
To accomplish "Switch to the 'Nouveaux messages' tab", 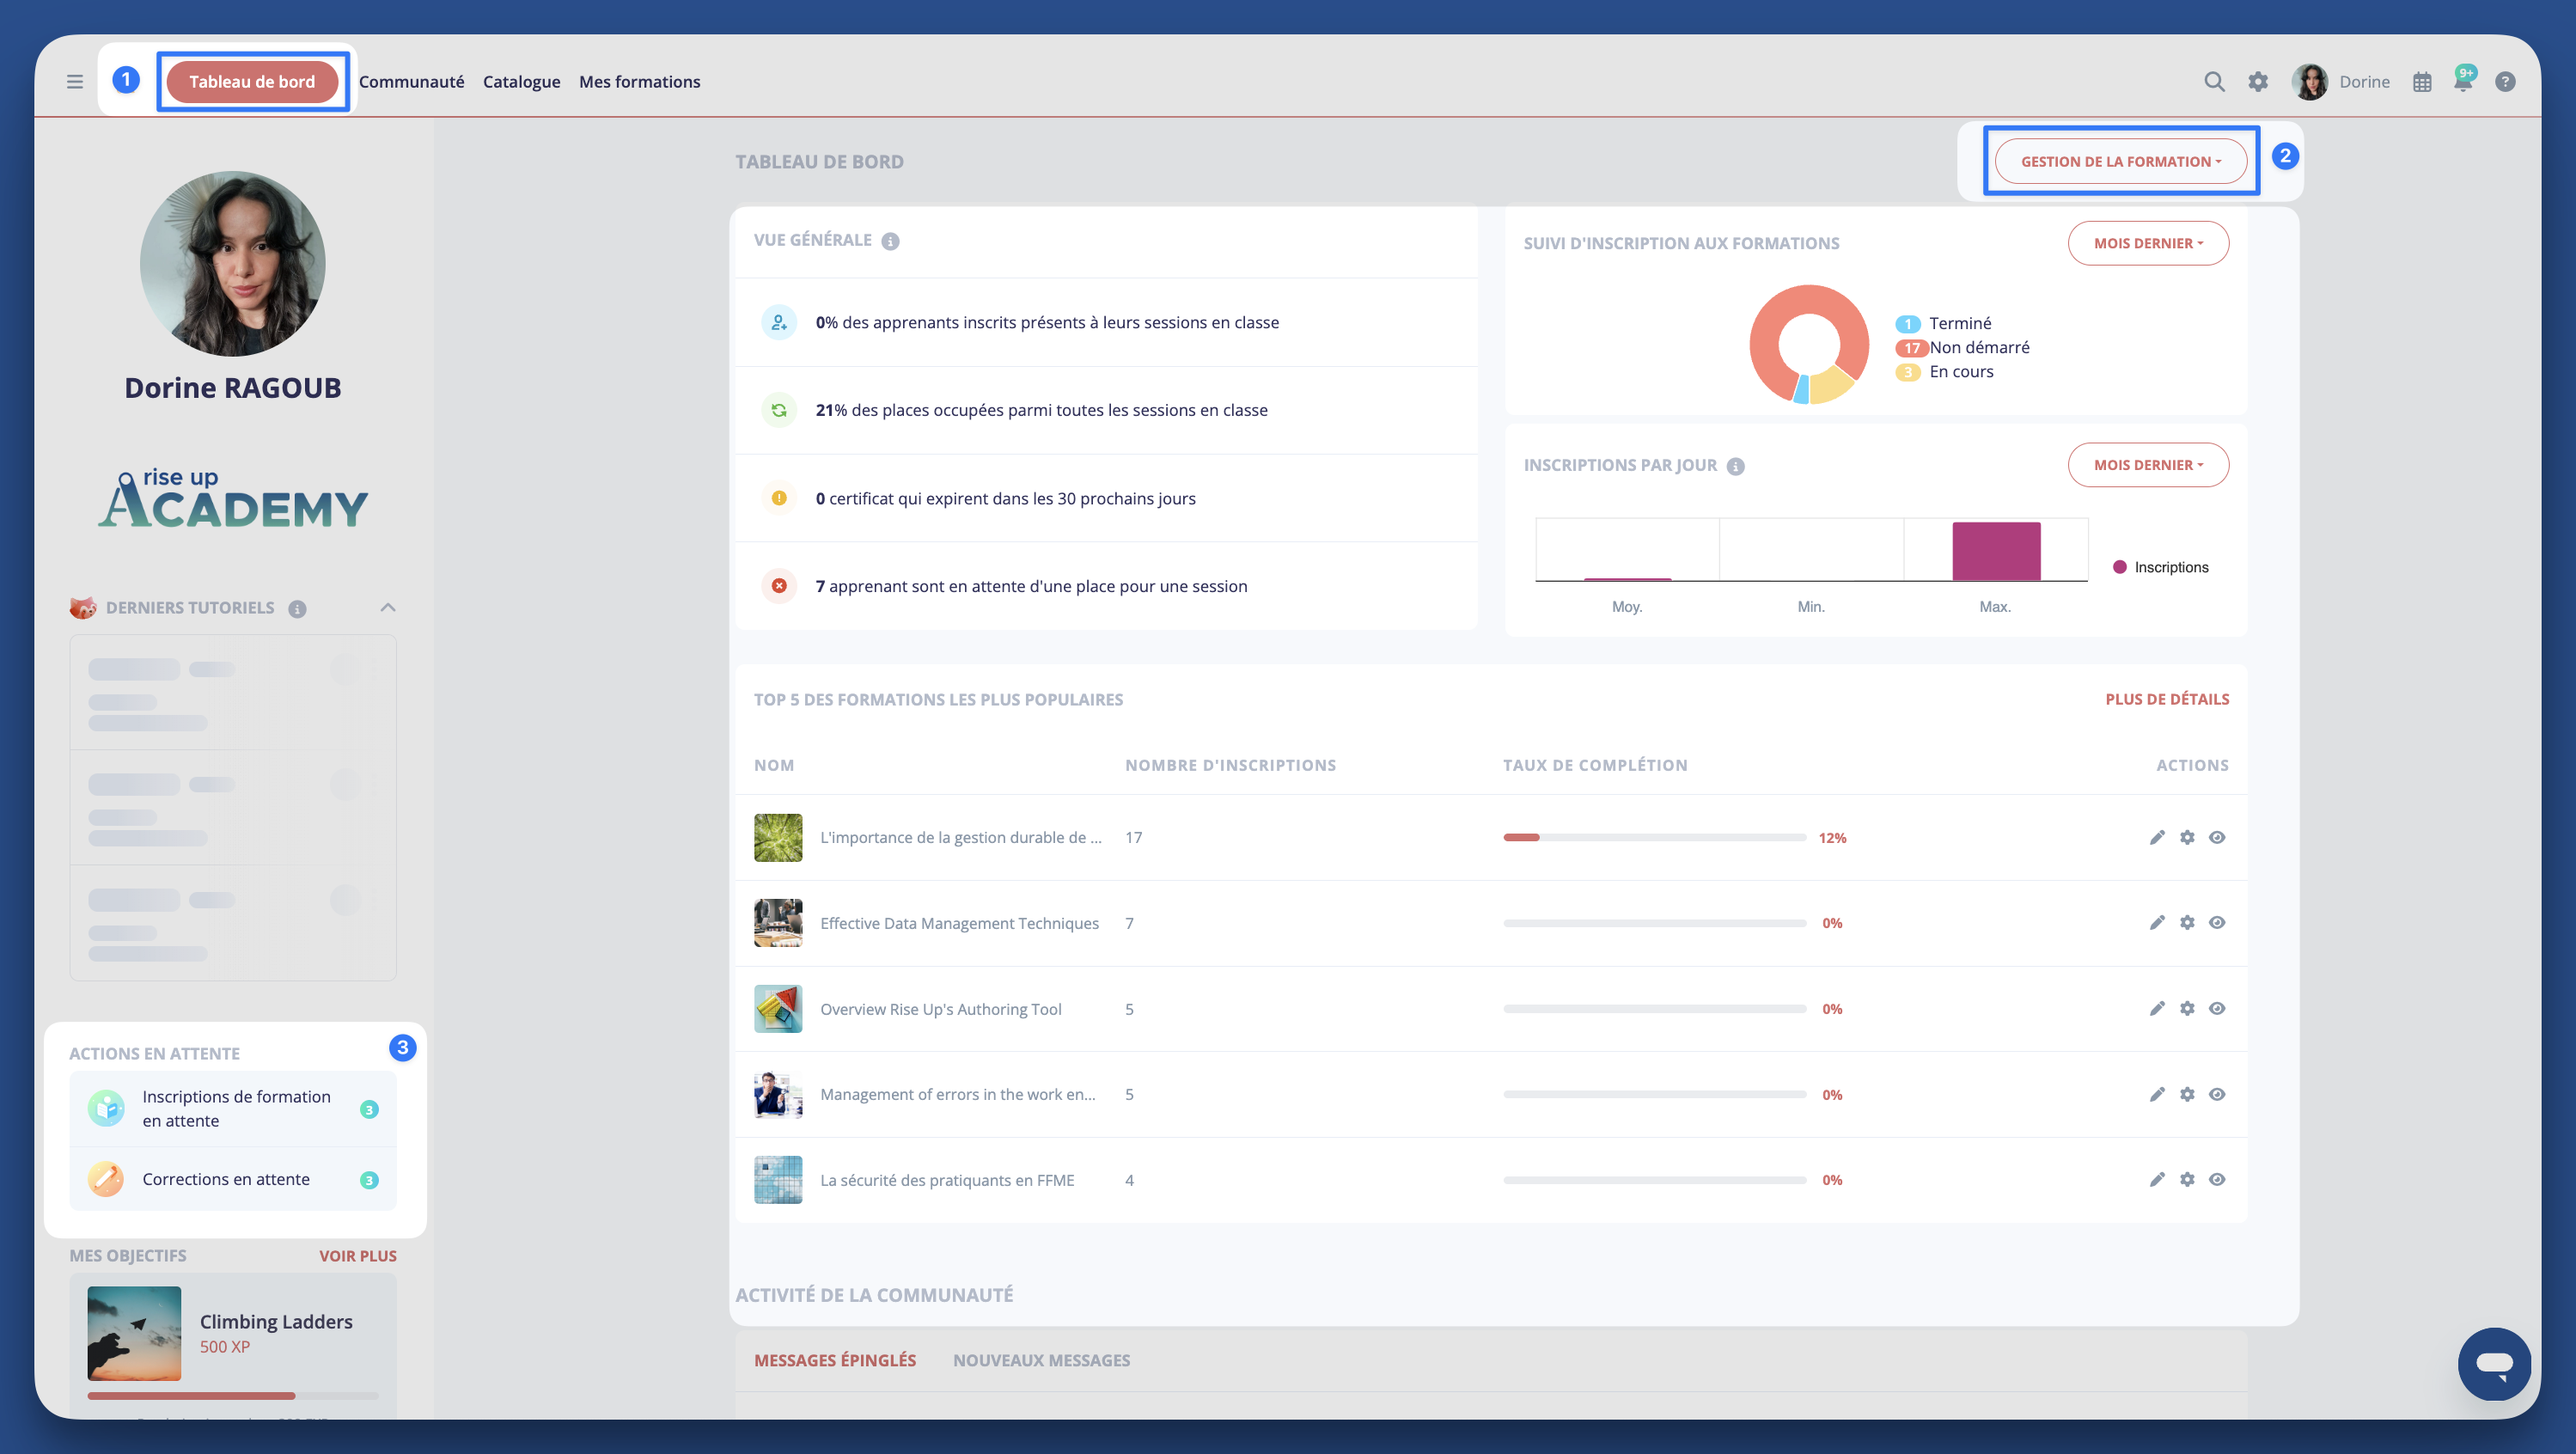I will 1041,1360.
